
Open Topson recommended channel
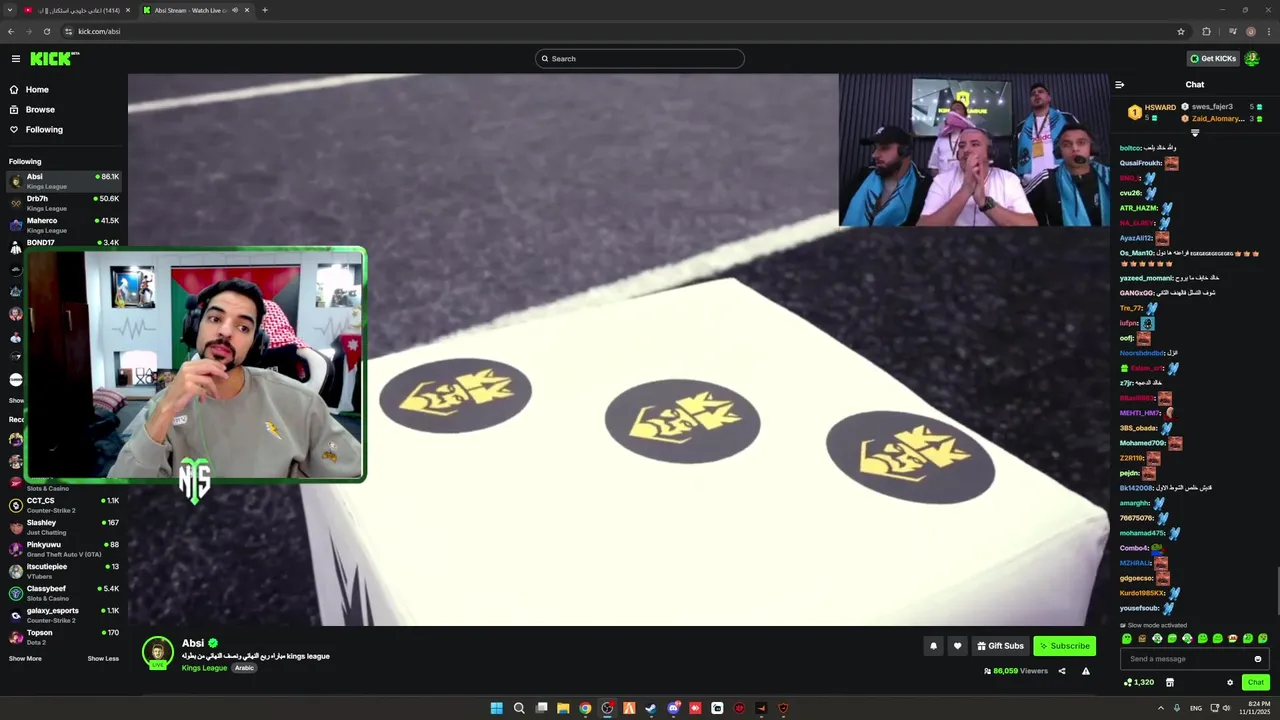tap(64, 637)
